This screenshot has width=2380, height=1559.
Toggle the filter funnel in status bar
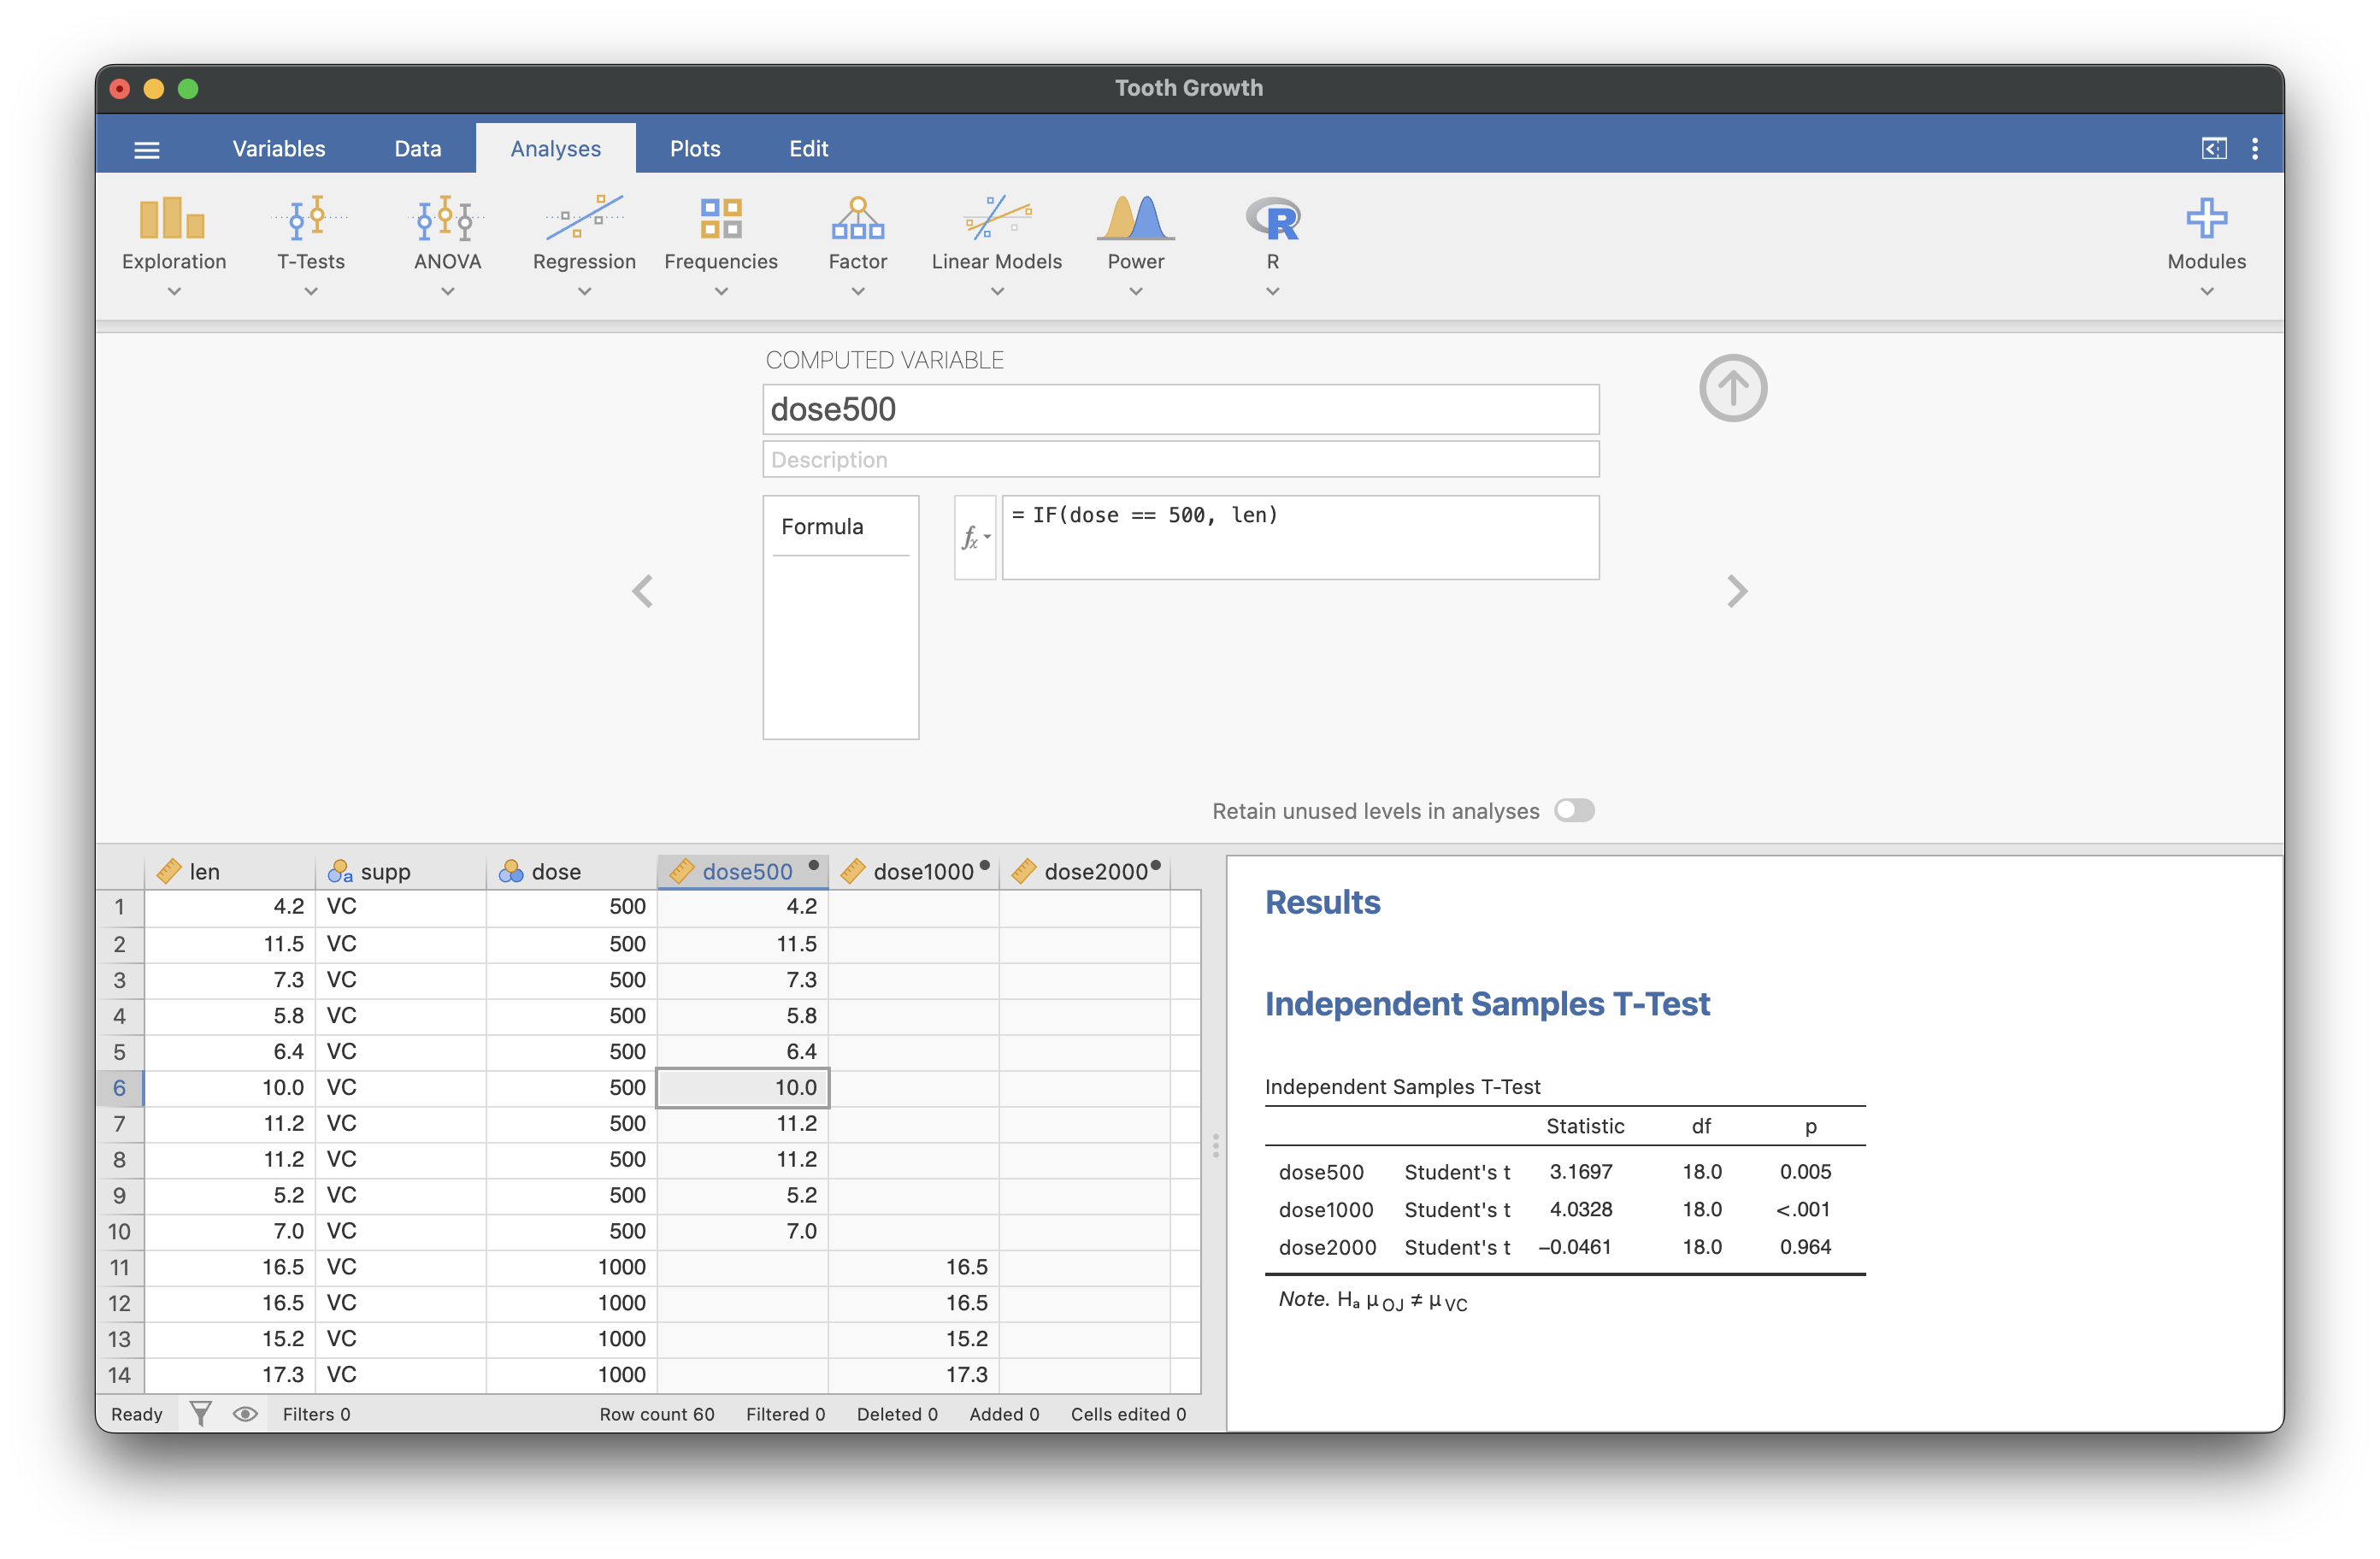pos(201,1413)
